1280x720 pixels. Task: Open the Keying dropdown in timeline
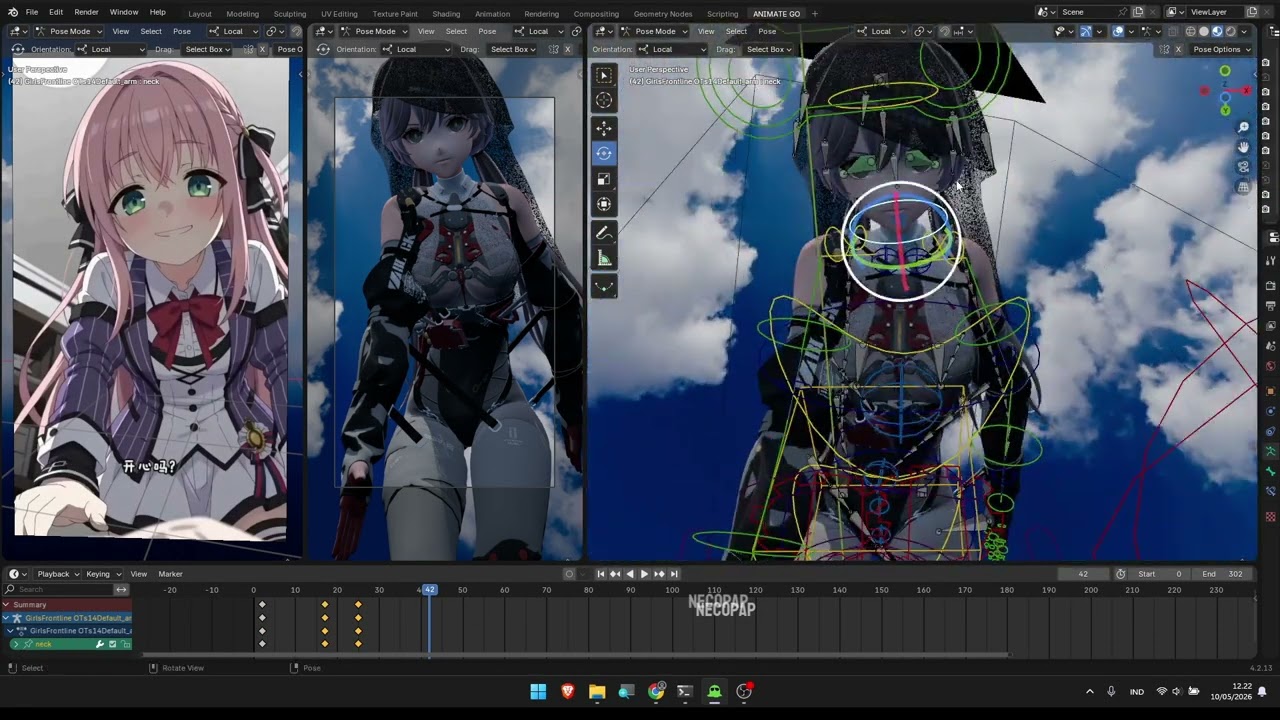(103, 574)
